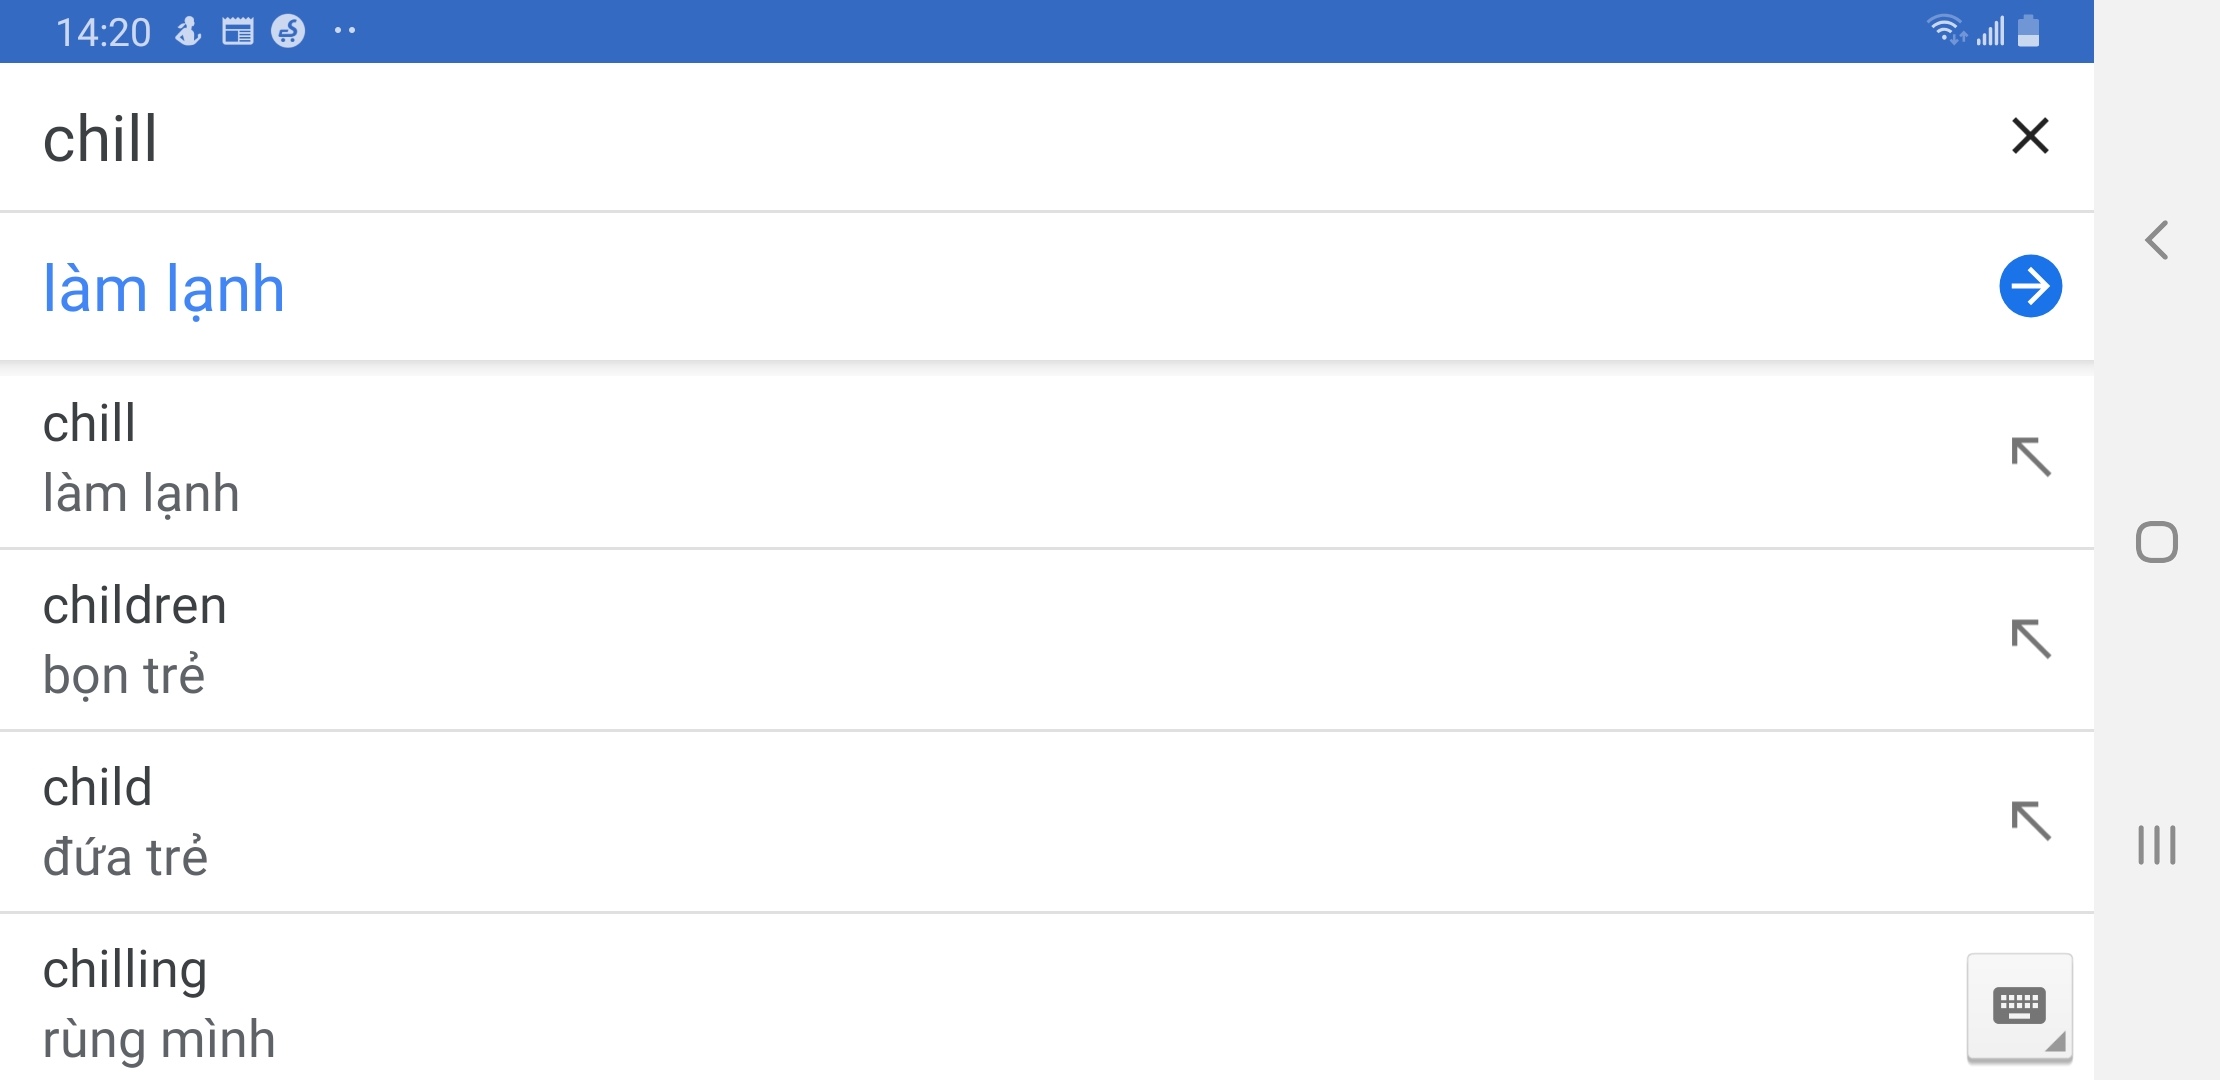The image size is (2220, 1080).
Task: Tap the Wi-Fi status icon
Action: tap(1945, 30)
